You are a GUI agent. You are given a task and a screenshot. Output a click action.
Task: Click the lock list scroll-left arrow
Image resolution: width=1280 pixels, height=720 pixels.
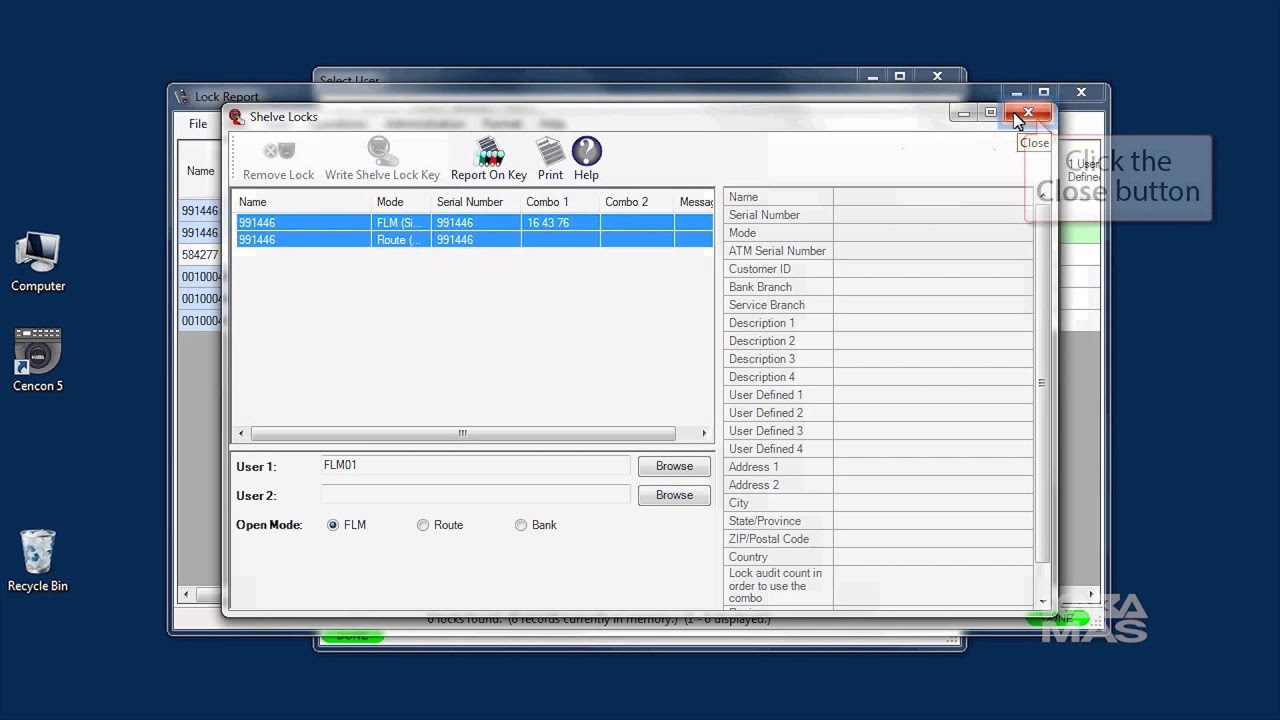pos(241,433)
